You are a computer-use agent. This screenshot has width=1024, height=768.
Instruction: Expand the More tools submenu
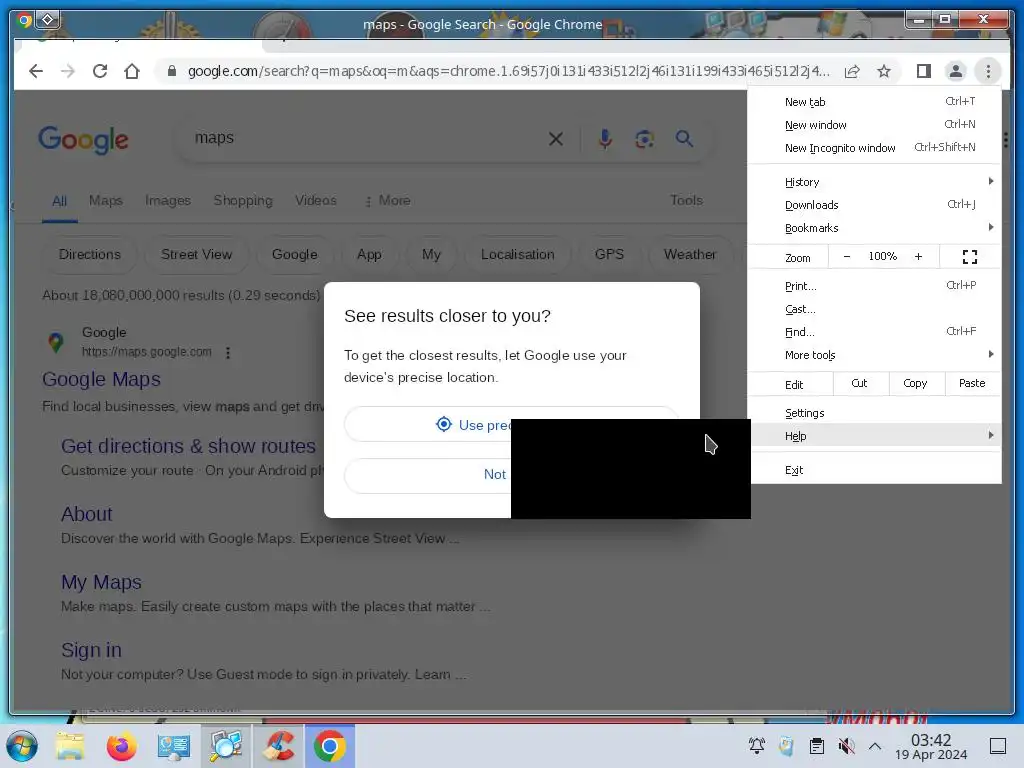click(x=874, y=355)
